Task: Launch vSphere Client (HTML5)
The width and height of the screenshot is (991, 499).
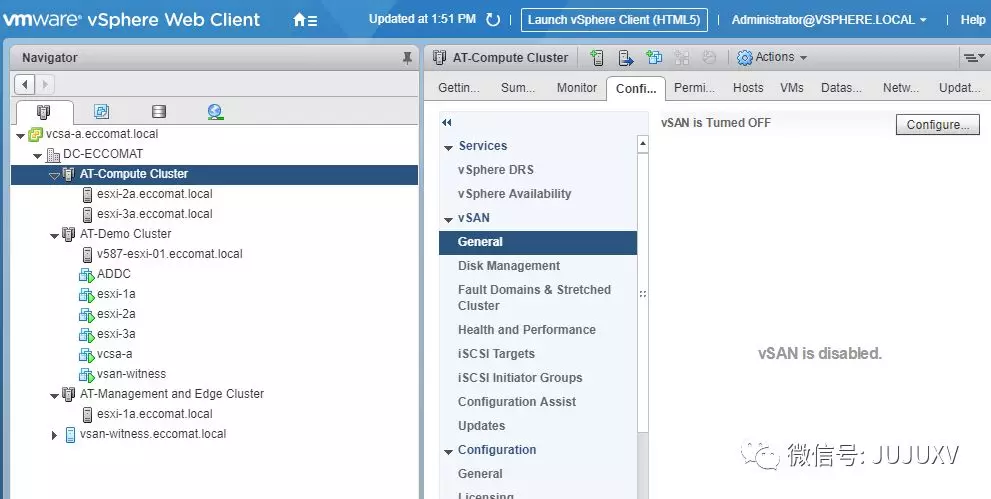Action: 614,20
